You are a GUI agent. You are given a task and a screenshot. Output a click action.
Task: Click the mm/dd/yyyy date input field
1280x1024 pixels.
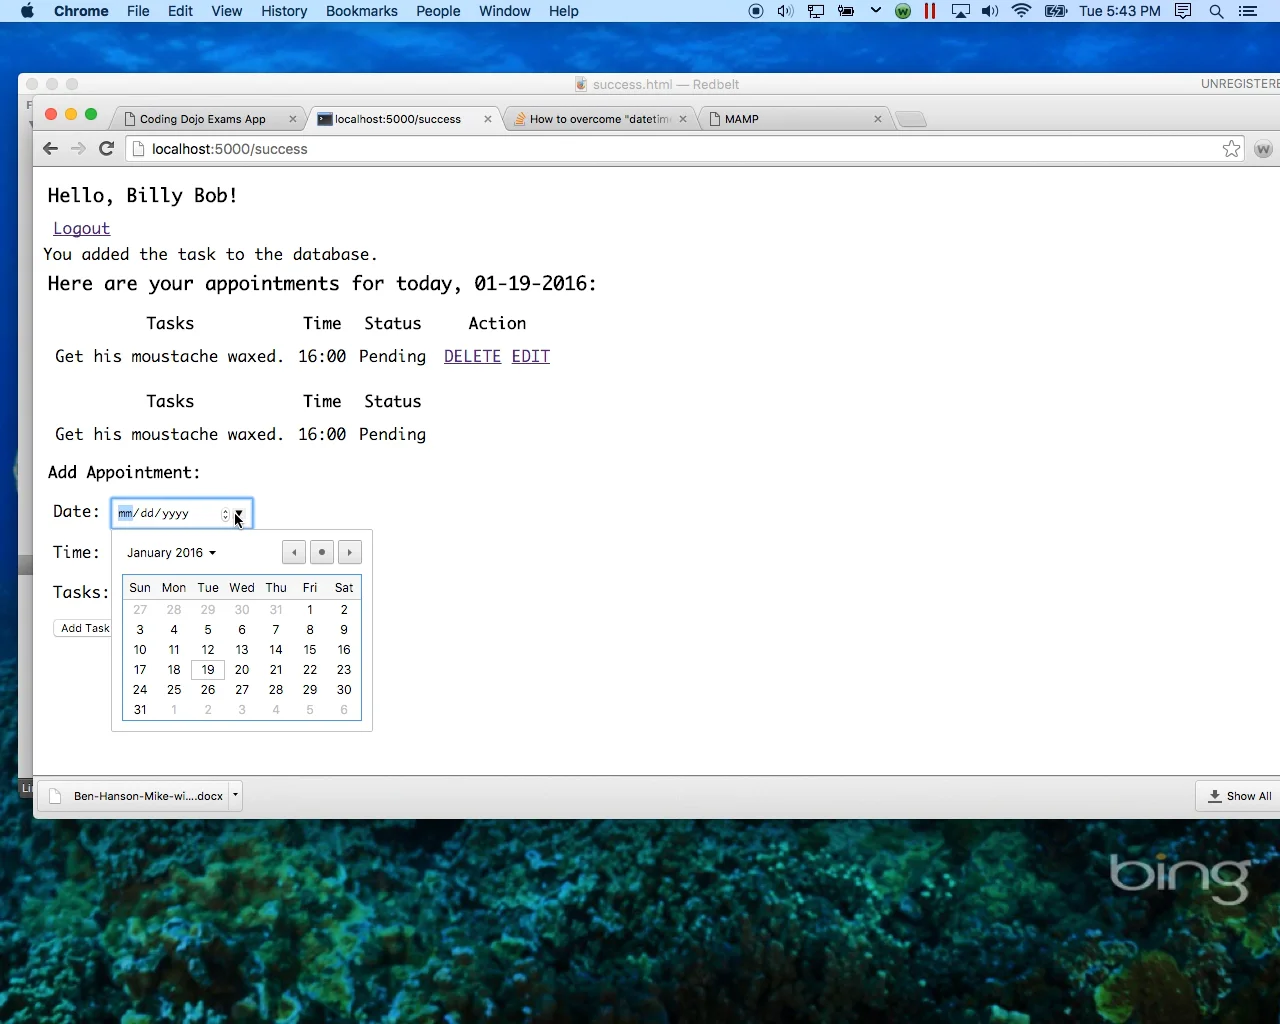pos(181,514)
